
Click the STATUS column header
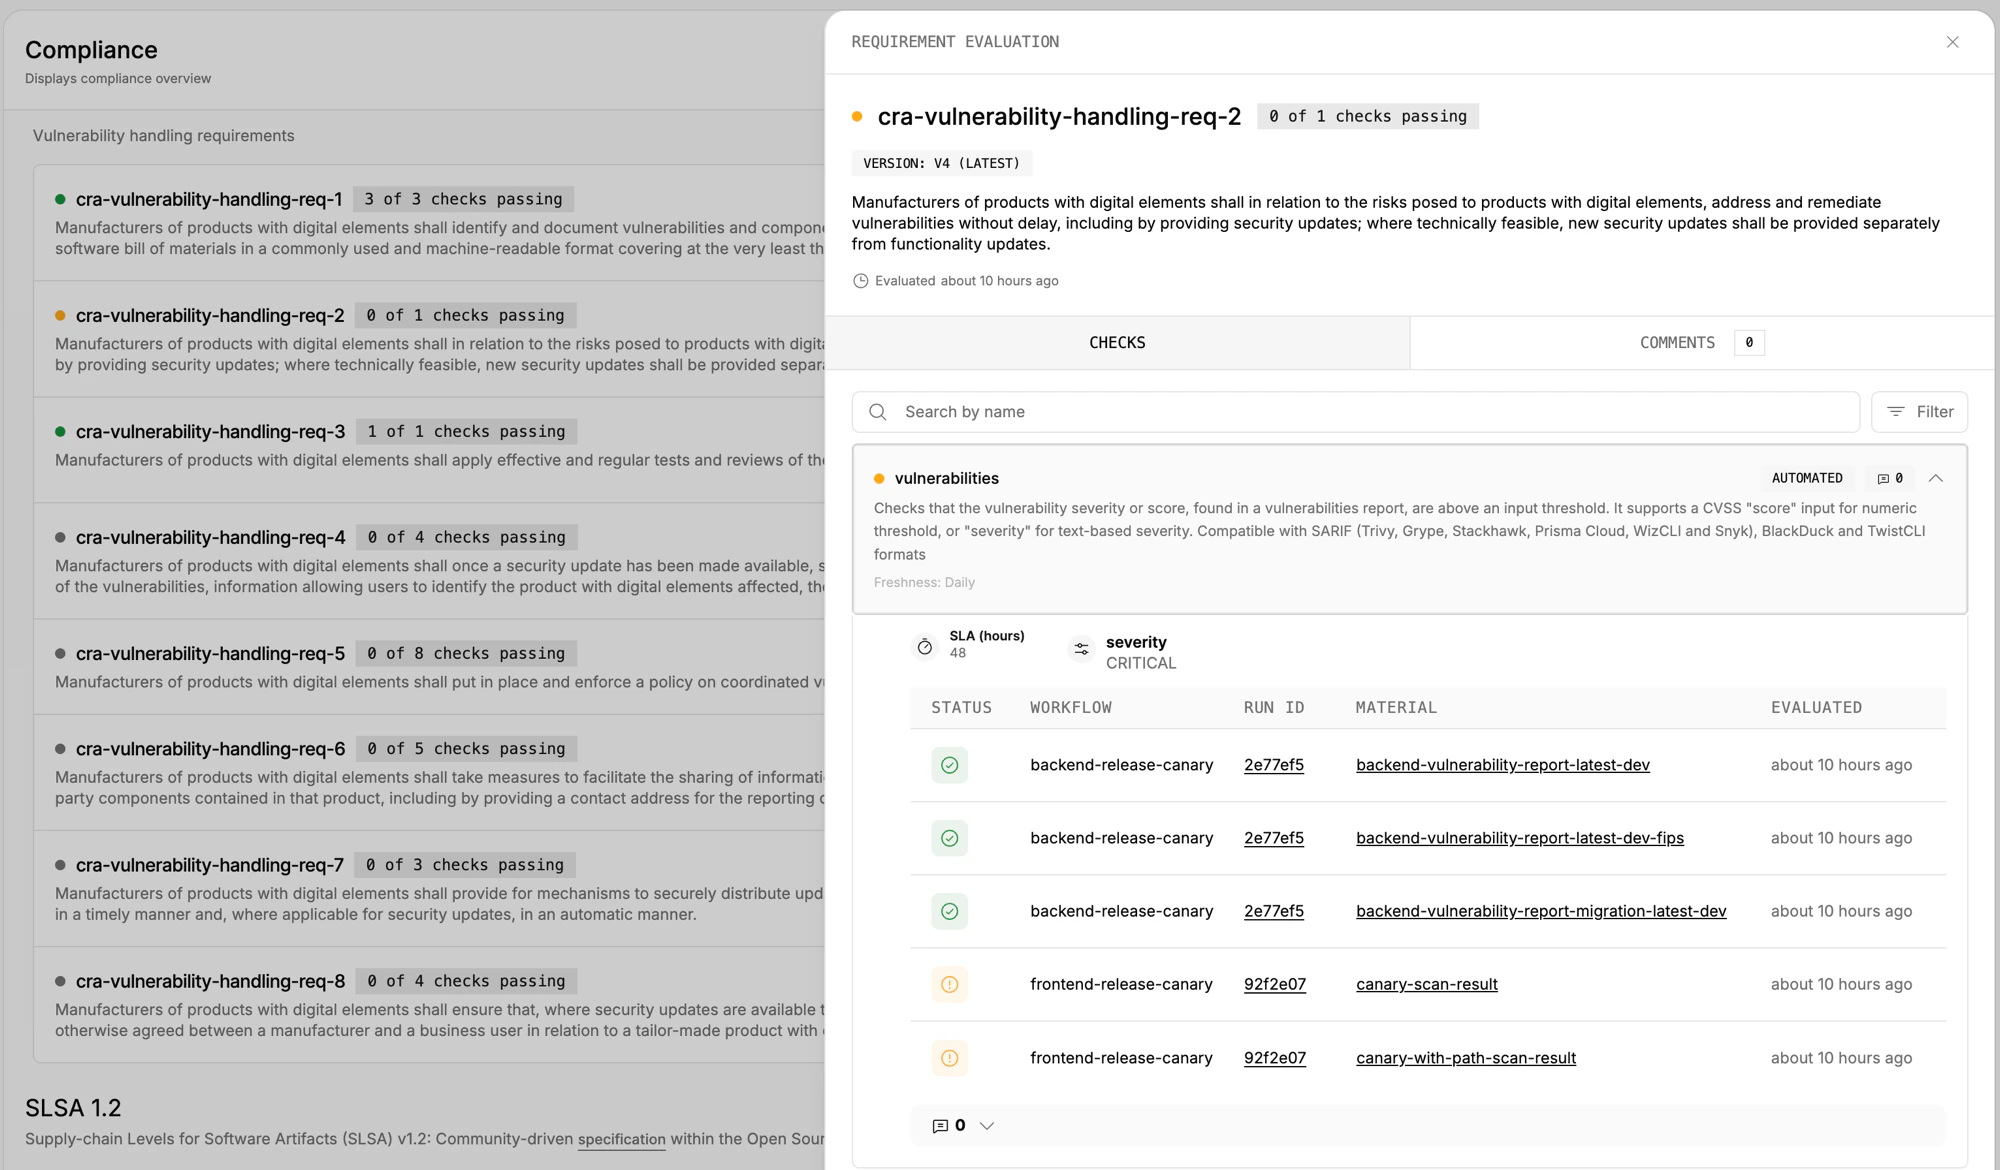(x=961, y=707)
